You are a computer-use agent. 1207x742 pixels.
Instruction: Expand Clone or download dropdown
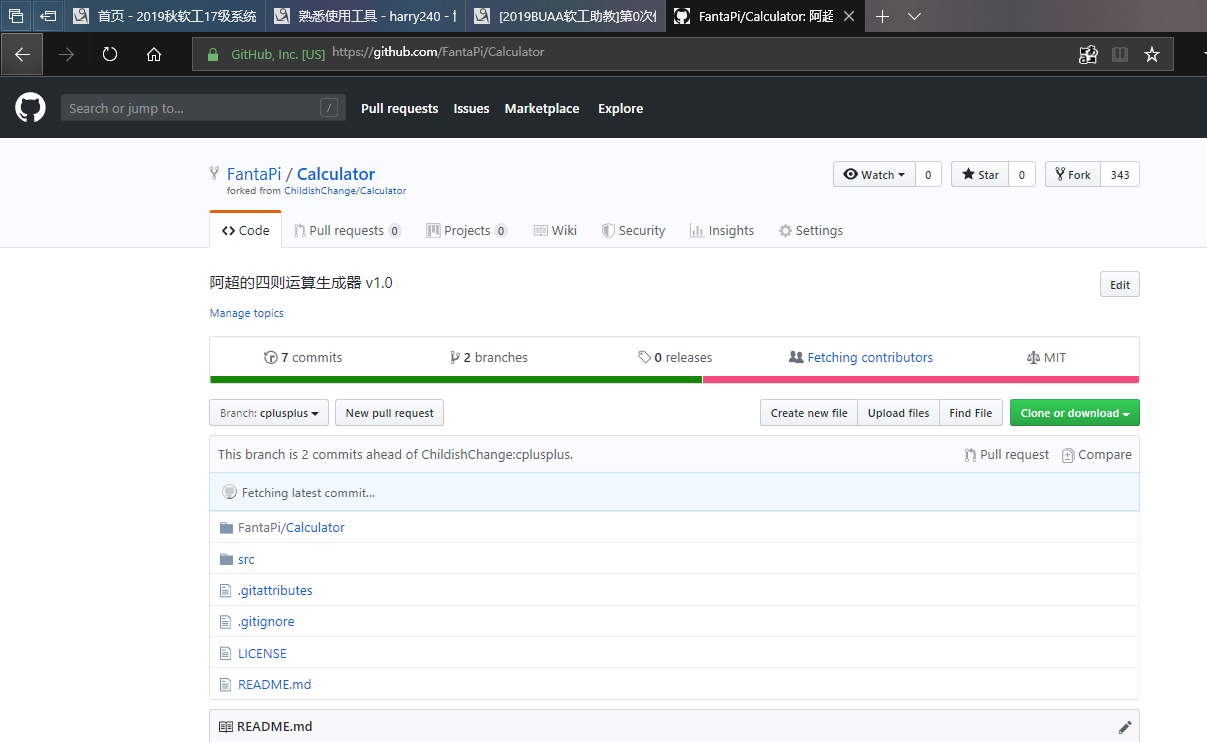(1074, 413)
